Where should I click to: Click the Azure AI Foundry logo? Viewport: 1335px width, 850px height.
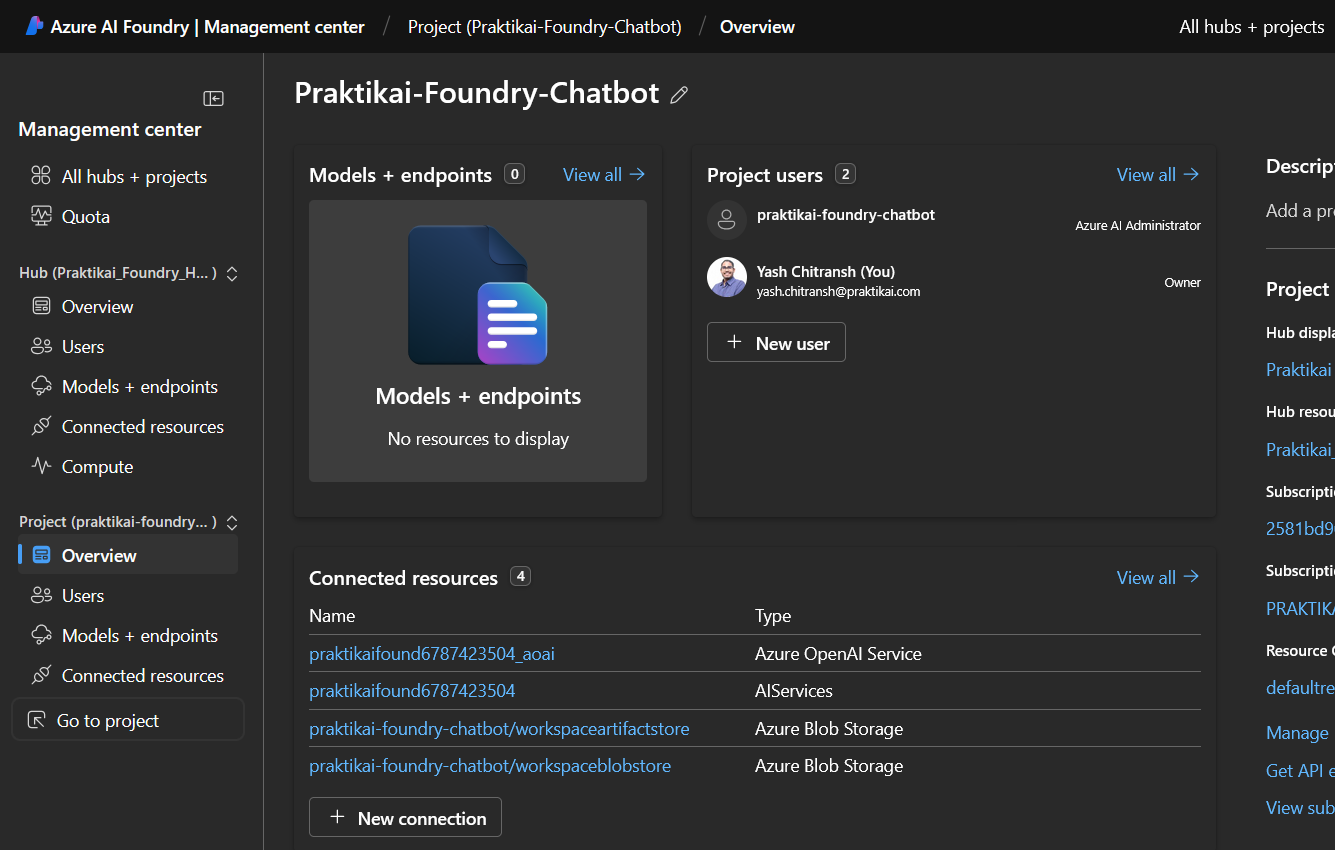coord(35,26)
